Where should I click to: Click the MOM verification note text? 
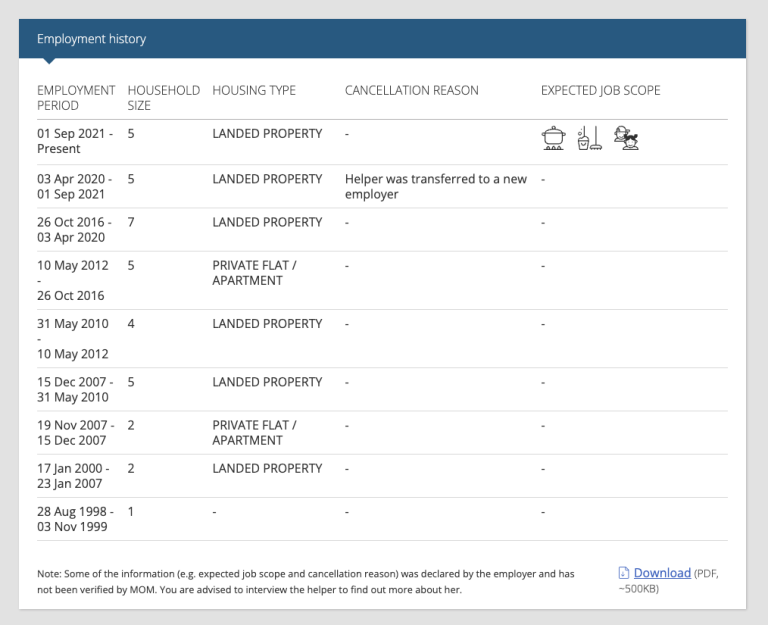[306, 581]
